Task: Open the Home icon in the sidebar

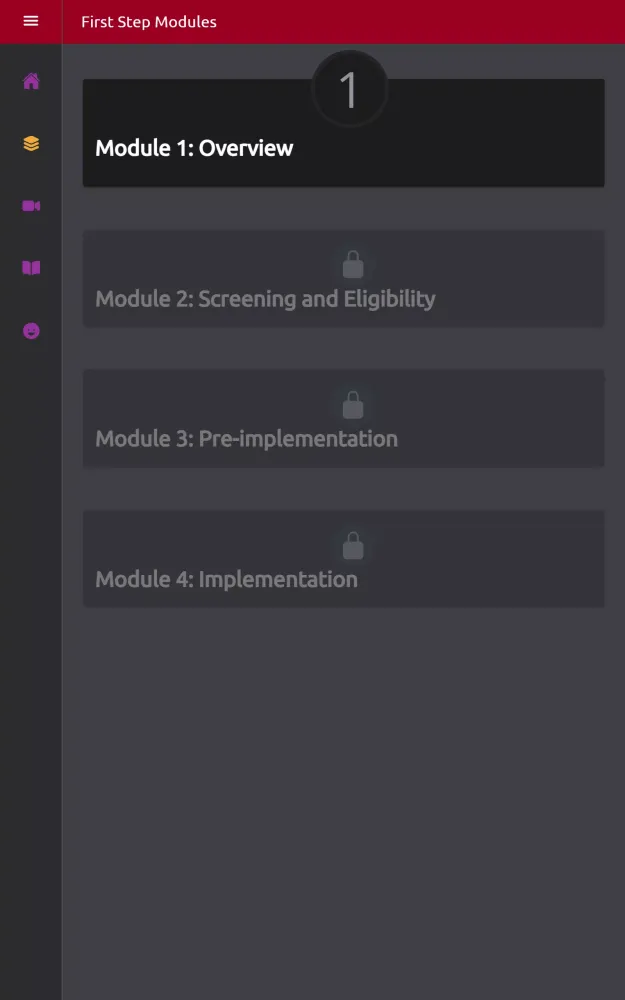Action: pyautogui.click(x=30, y=81)
